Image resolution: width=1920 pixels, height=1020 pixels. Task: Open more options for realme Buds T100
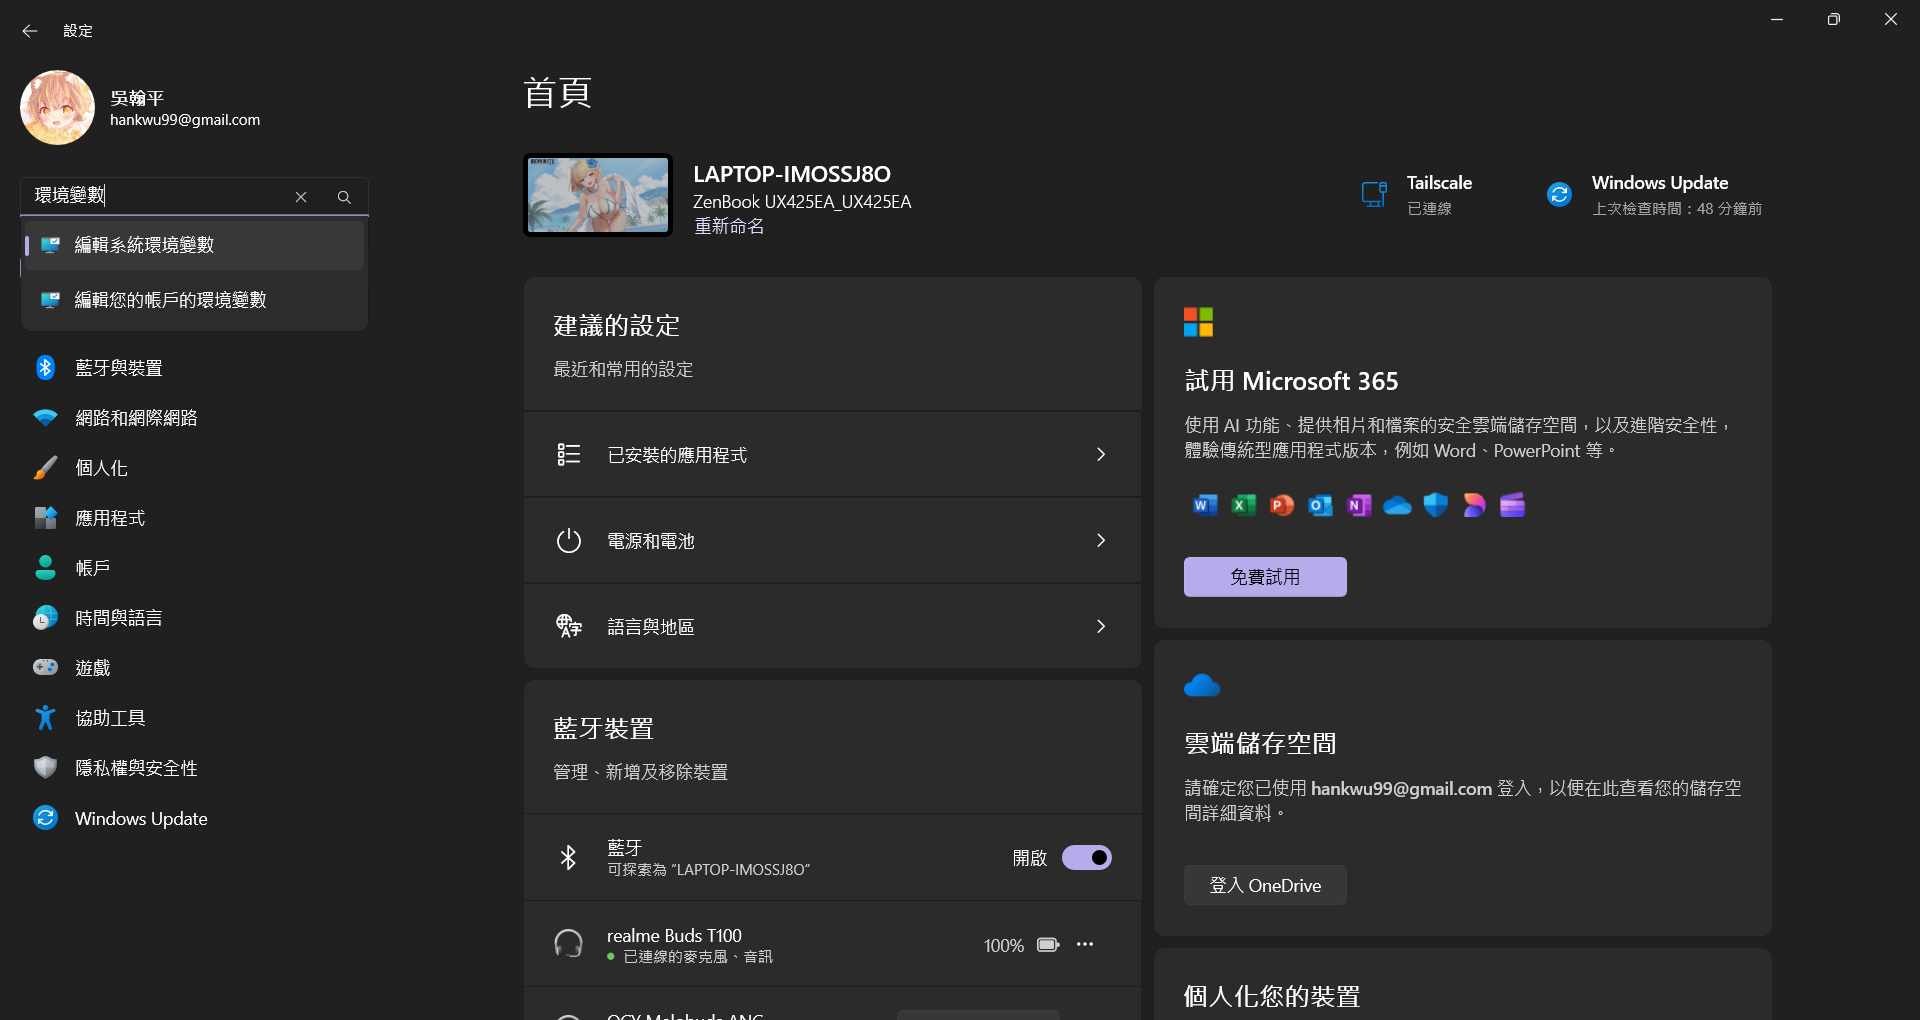point(1085,944)
